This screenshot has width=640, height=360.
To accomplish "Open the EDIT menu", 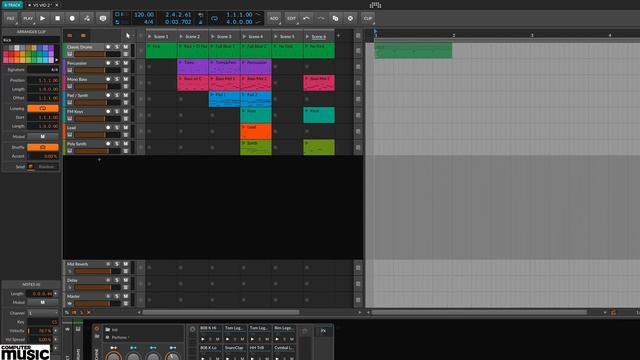I will [291, 18].
